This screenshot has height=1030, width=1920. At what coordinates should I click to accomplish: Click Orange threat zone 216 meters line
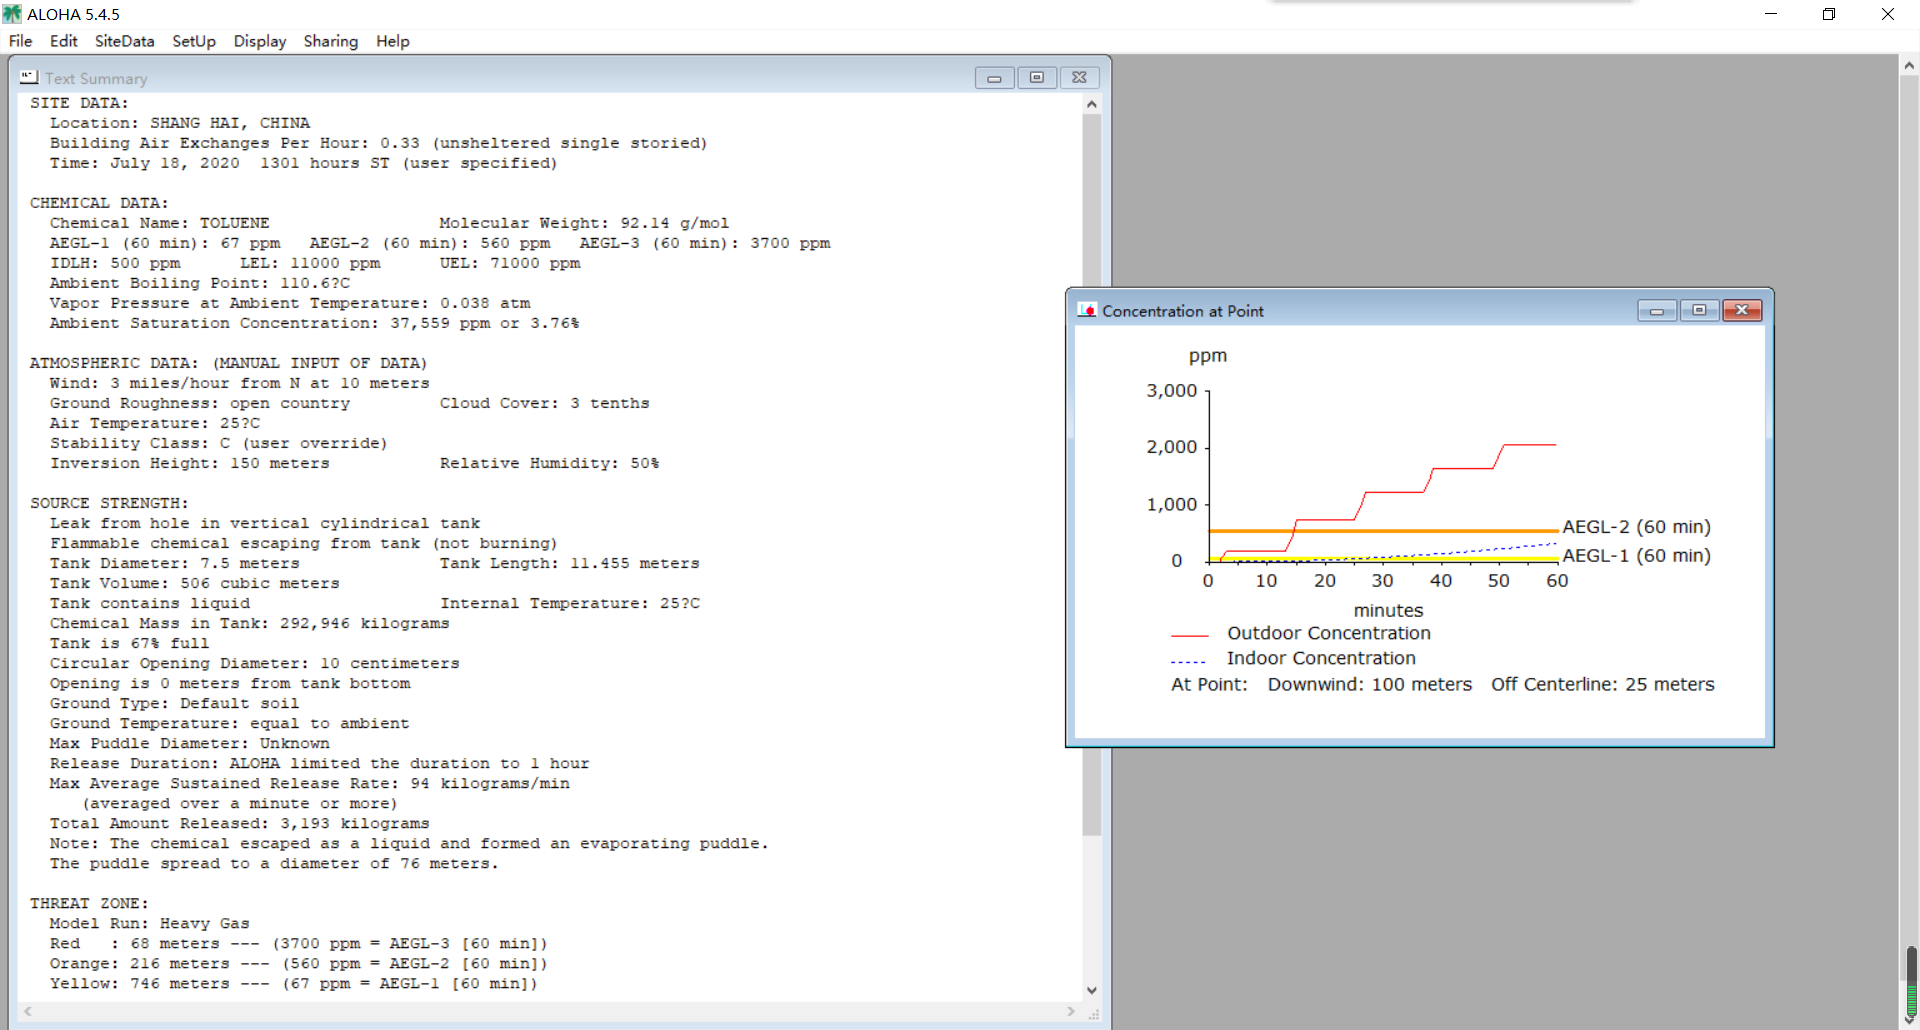coord(299,963)
